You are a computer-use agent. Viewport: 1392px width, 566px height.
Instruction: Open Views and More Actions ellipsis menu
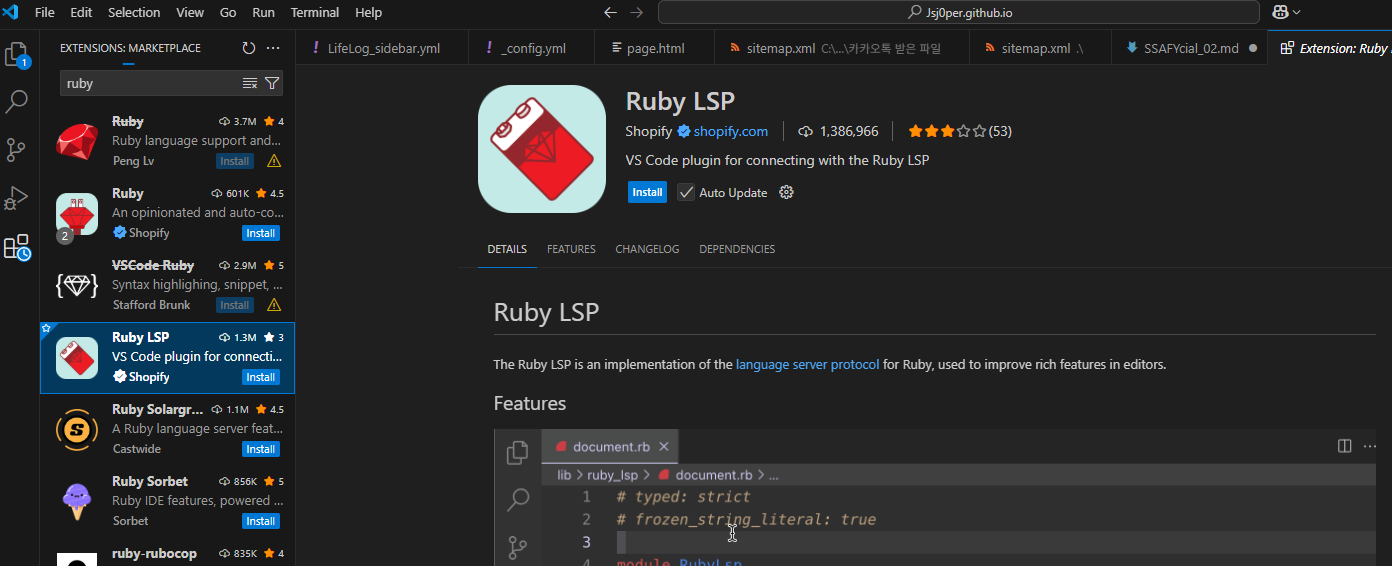[273, 48]
